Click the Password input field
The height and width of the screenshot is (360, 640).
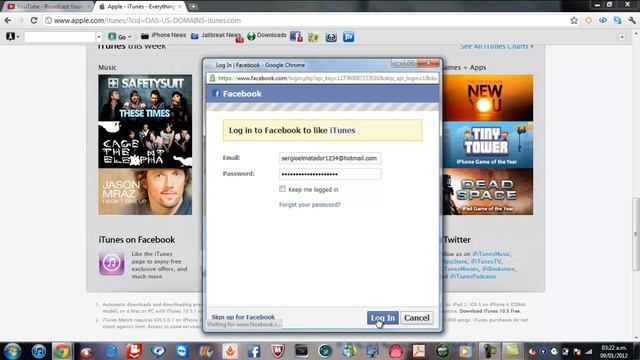click(x=330, y=174)
